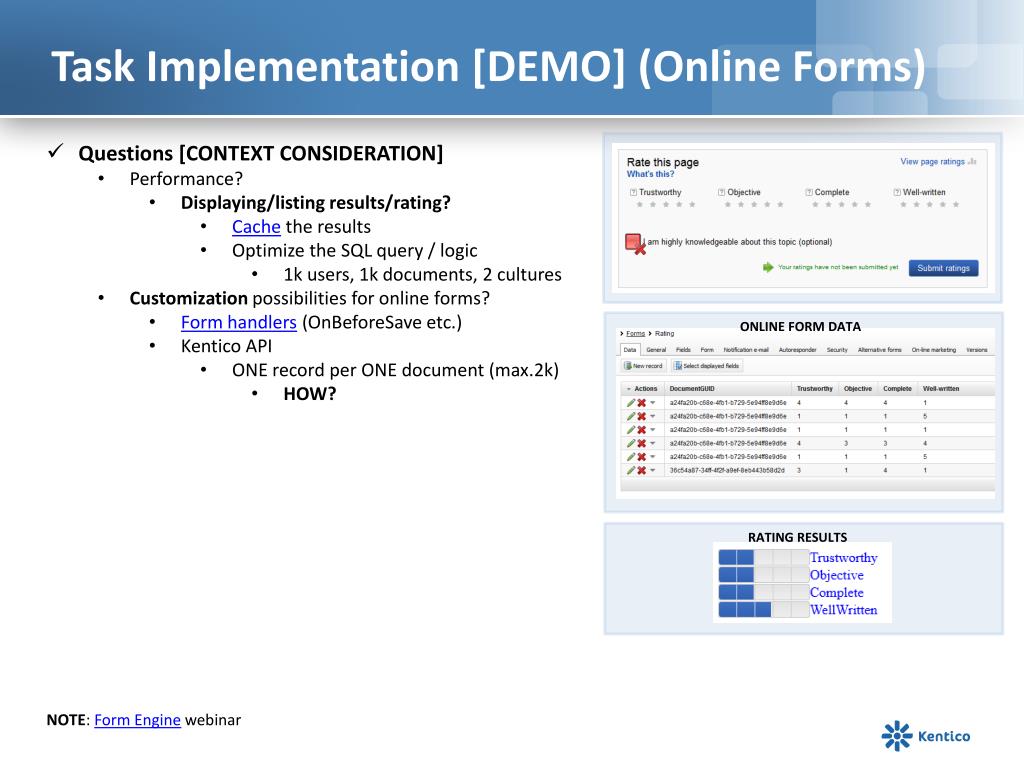Image resolution: width=1024 pixels, height=768 pixels.
Task: Expand actions menu for record rated 4, 4, 4, 1
Action: (x=652, y=403)
